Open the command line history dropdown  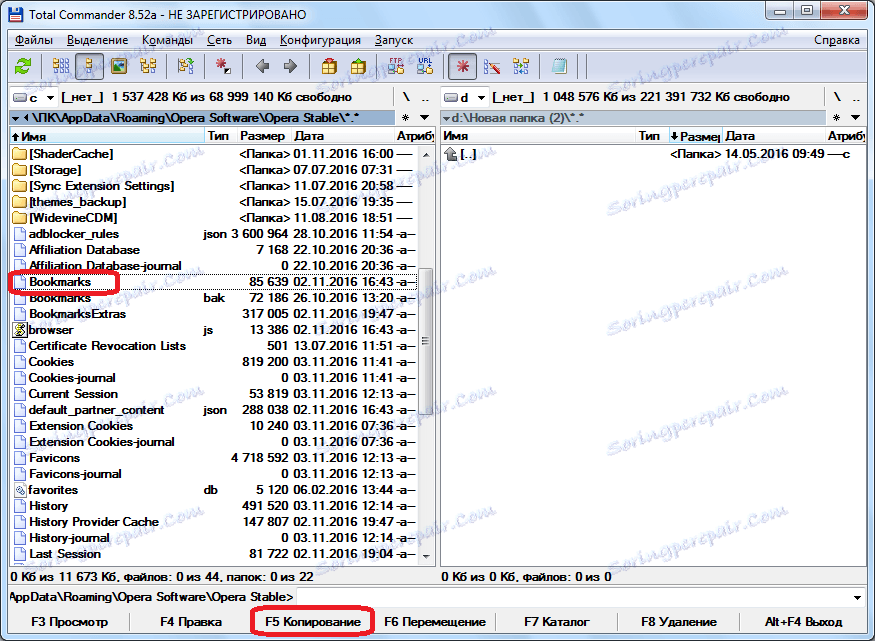click(x=857, y=597)
